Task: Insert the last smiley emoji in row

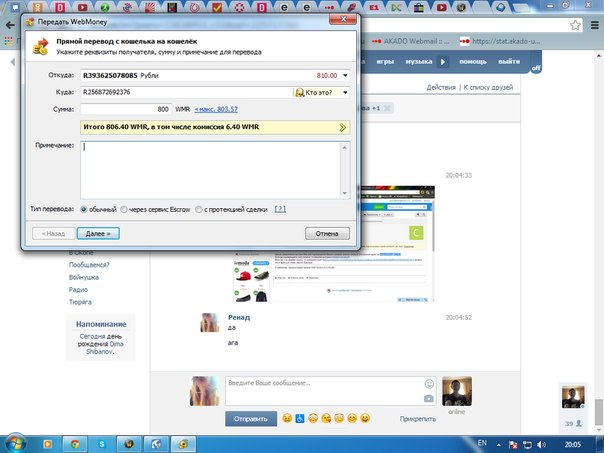Action: pos(365,418)
